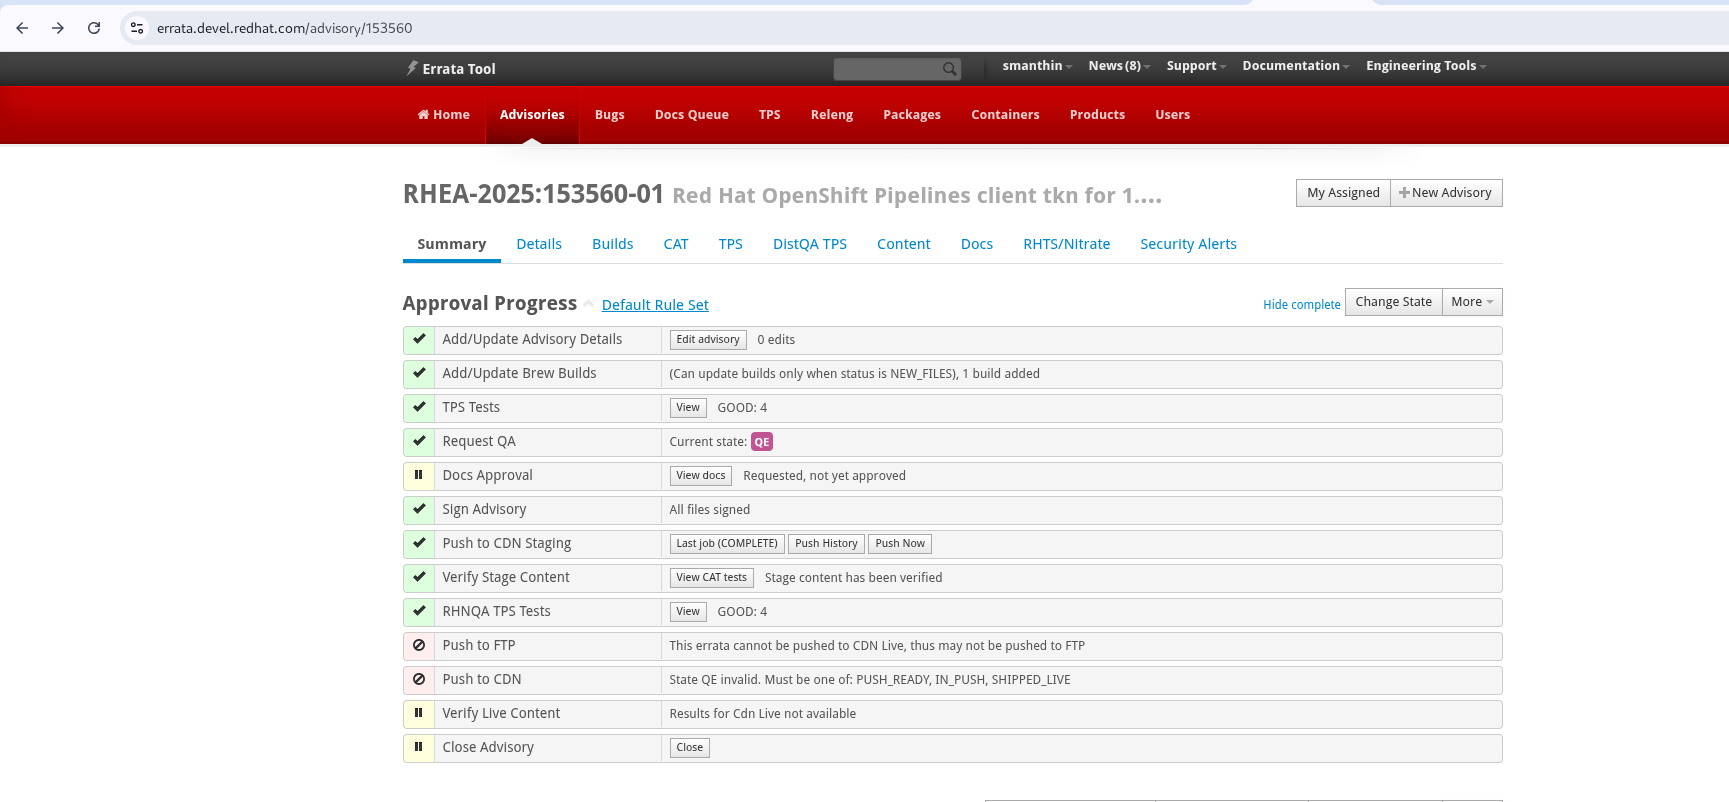Switch to the Docs tab
The height and width of the screenshot is (802, 1729).
point(977,244)
